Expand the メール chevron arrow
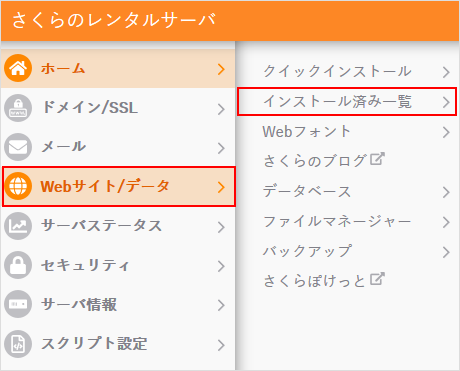 [x=221, y=148]
